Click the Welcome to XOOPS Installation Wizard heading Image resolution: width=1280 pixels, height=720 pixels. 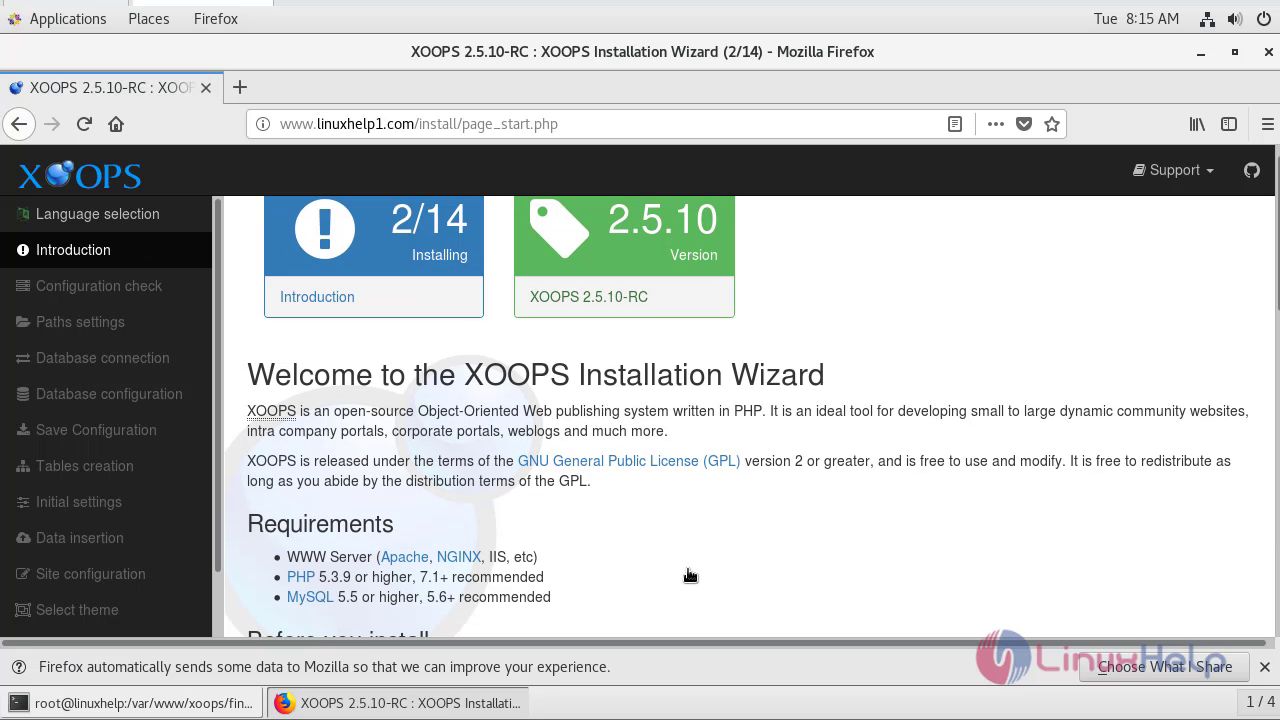[x=536, y=375]
